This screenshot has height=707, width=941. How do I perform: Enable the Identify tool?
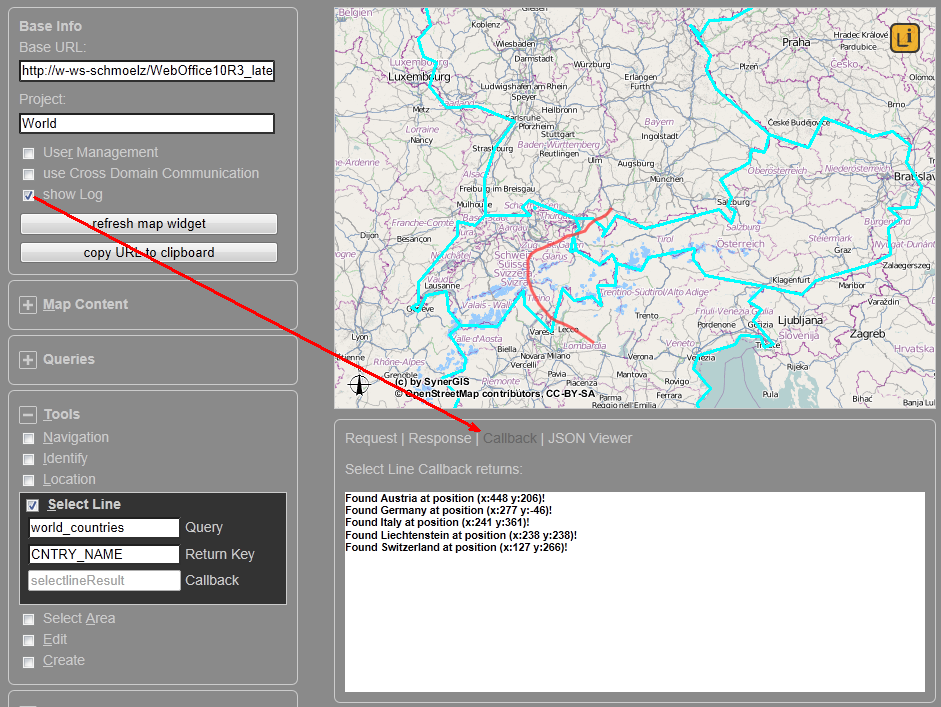pyautogui.click(x=28, y=458)
